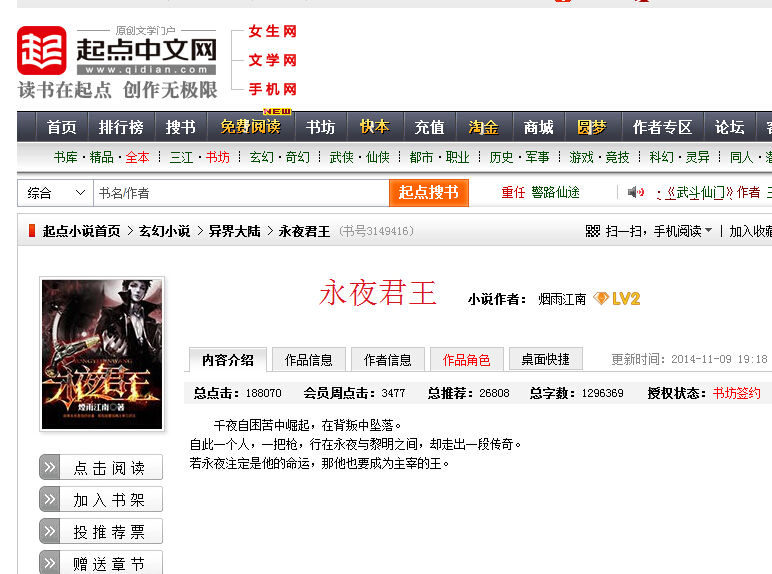Open the 综合 search category dropdown
The image size is (772, 574).
(56, 192)
